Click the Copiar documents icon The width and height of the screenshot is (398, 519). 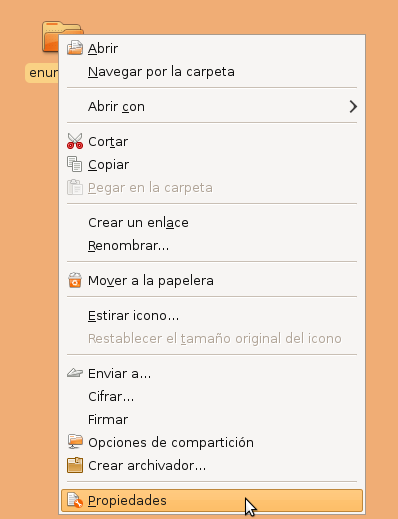click(75, 164)
